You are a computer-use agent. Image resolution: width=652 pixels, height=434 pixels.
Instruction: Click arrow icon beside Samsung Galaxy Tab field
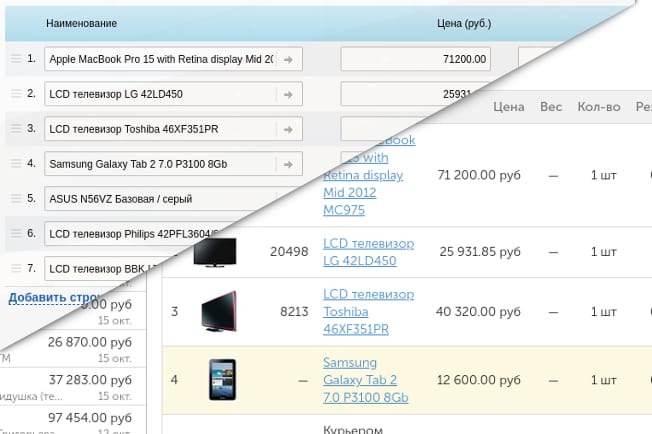(x=288, y=164)
